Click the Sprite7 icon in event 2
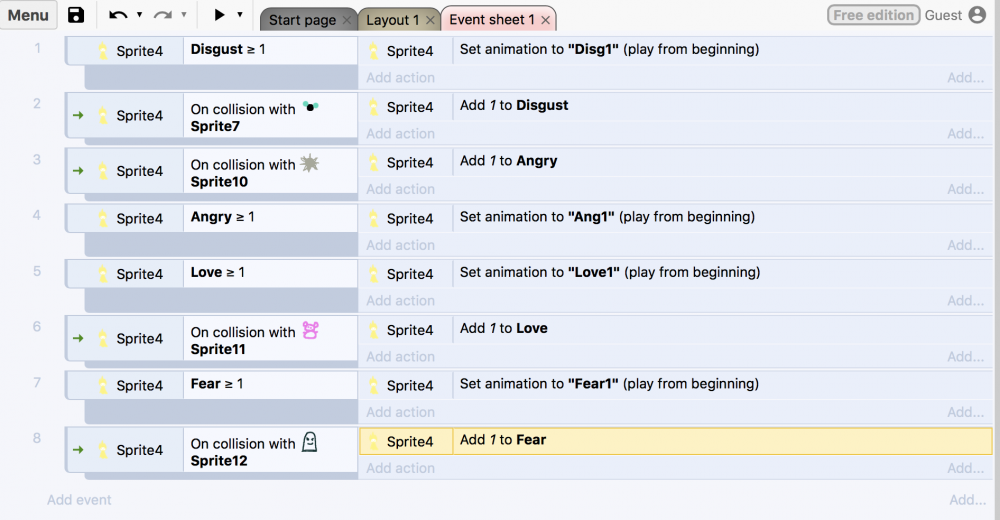Screen dimensions: 1000x520 point(310,108)
